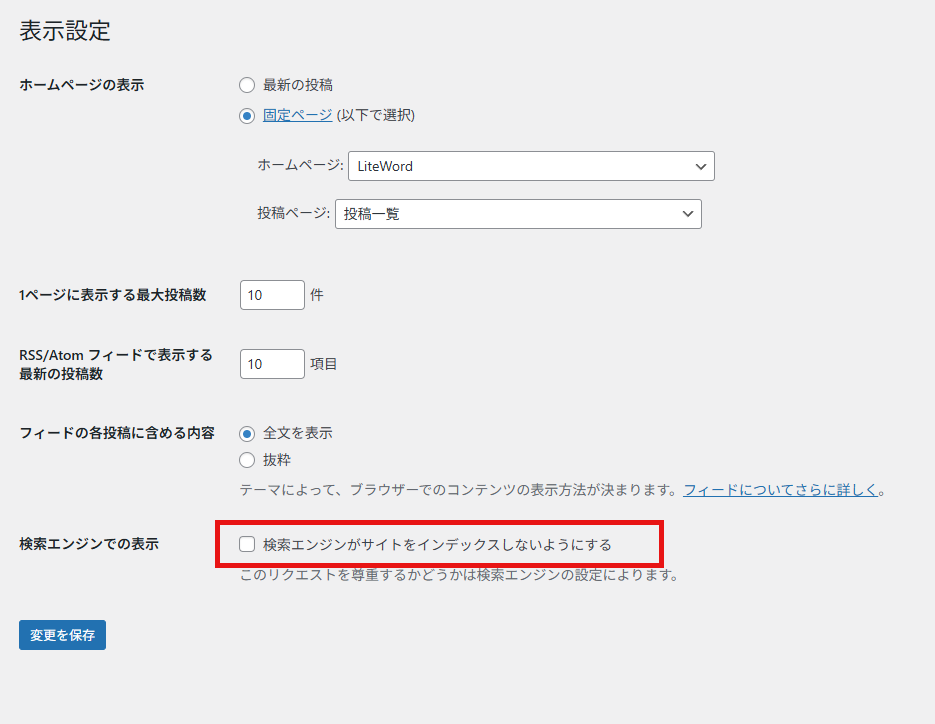This screenshot has width=935, height=724.
Task: Click the ホームページの表示 row label
Action: coord(82,85)
